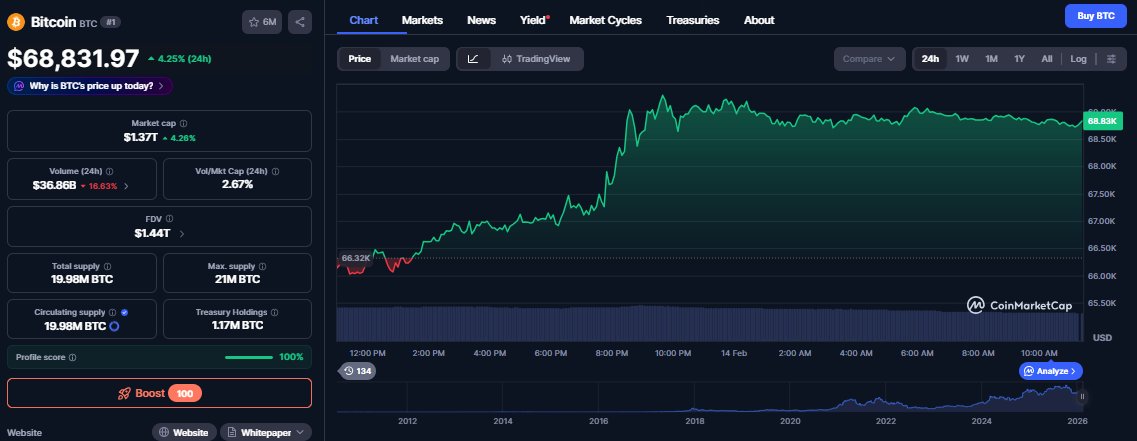Viewport: 1137px width, 441px height.
Task: Select the Price chart toggle
Action: (359, 59)
